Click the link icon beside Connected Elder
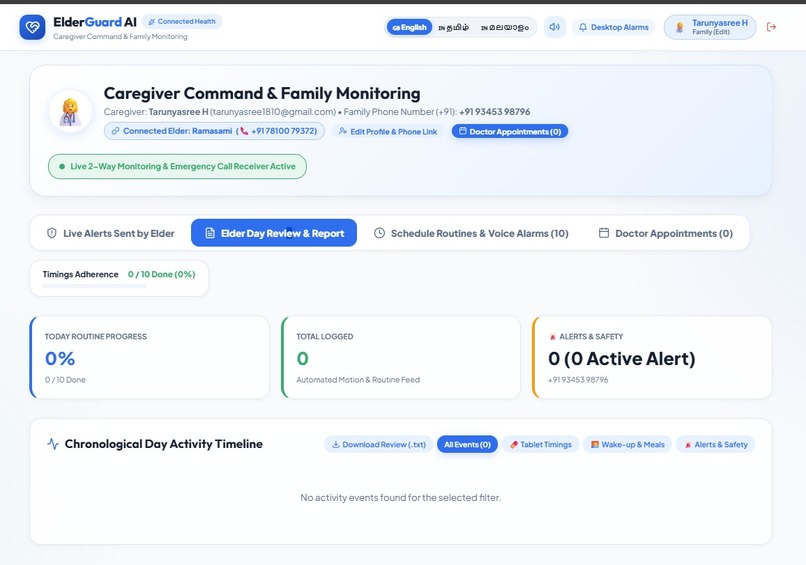 click(116, 131)
